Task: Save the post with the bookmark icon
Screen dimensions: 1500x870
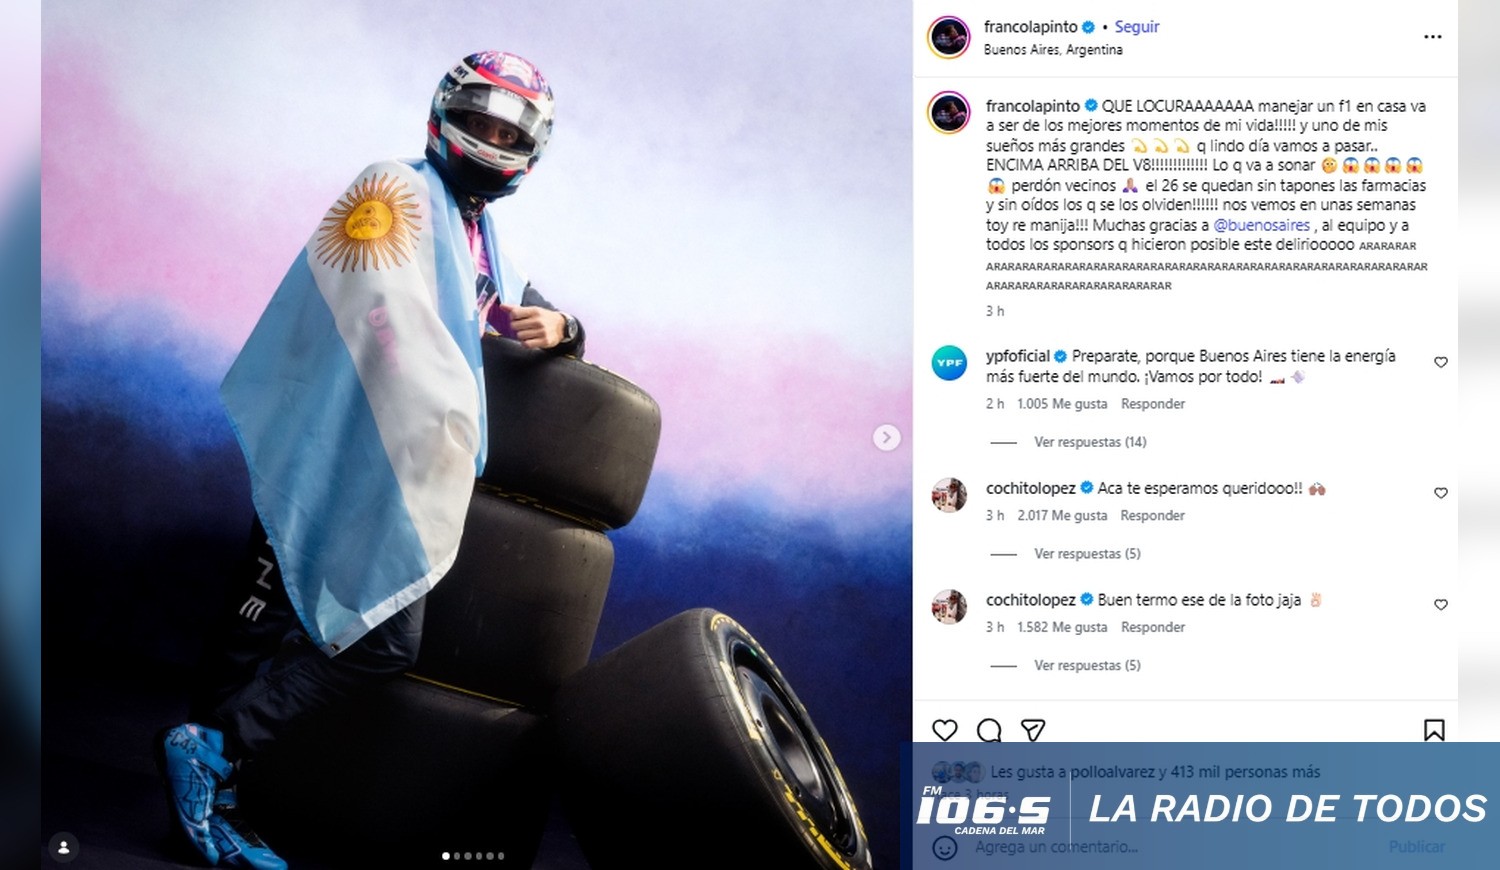Action: [1434, 730]
